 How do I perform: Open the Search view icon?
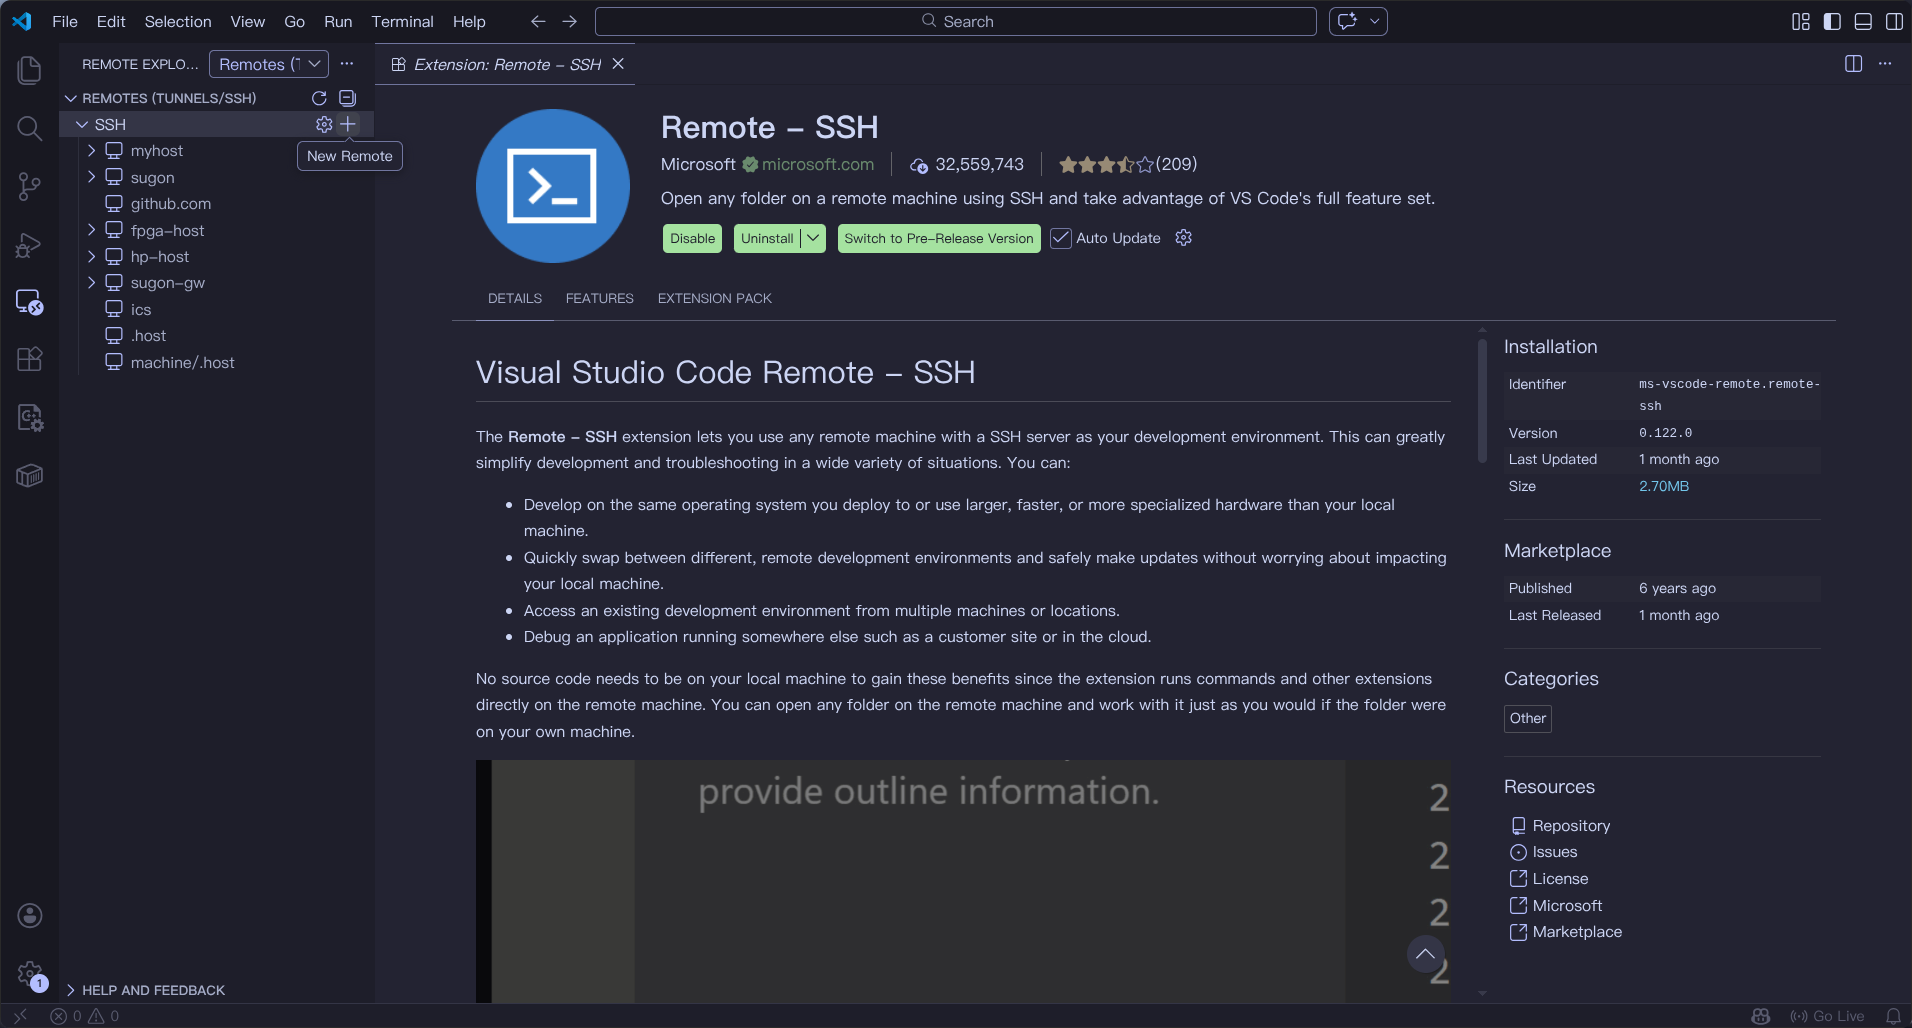click(30, 128)
